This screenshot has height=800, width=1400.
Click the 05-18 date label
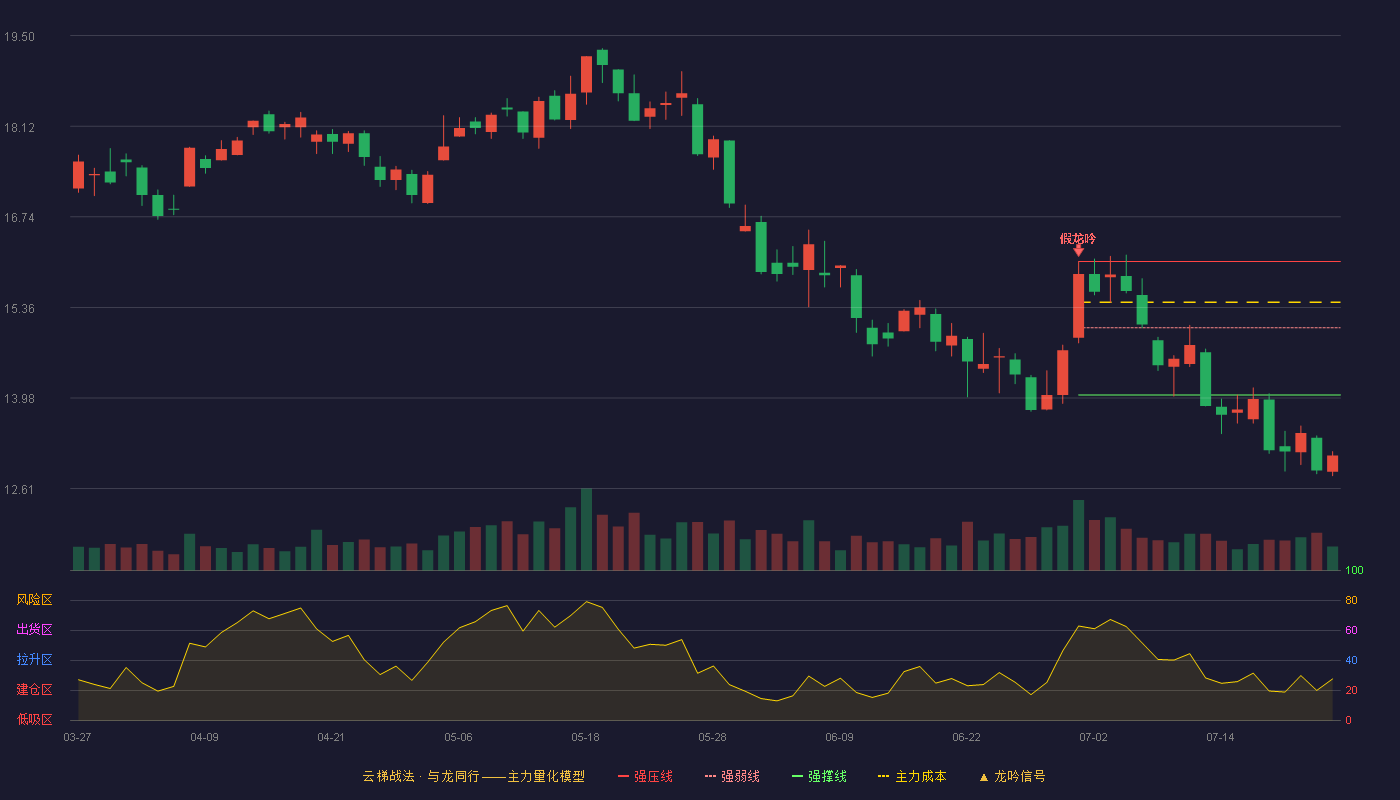[585, 737]
